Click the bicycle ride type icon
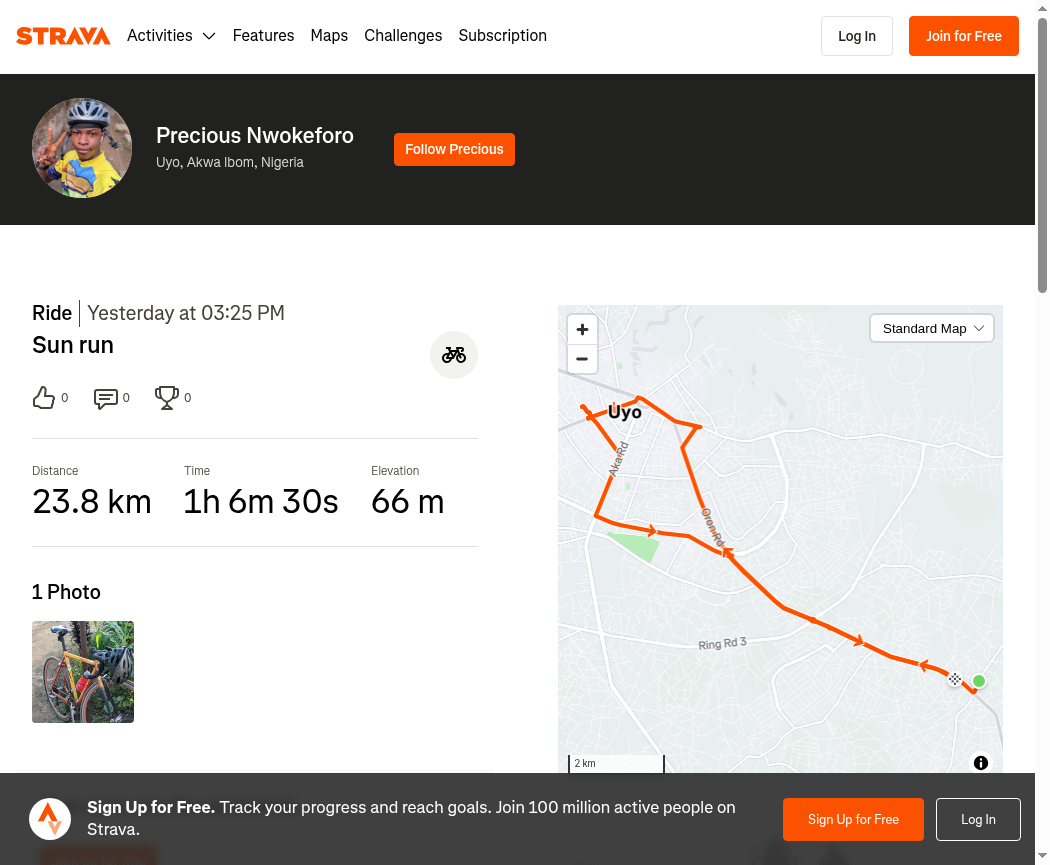This screenshot has width=1050, height=865. pos(454,355)
